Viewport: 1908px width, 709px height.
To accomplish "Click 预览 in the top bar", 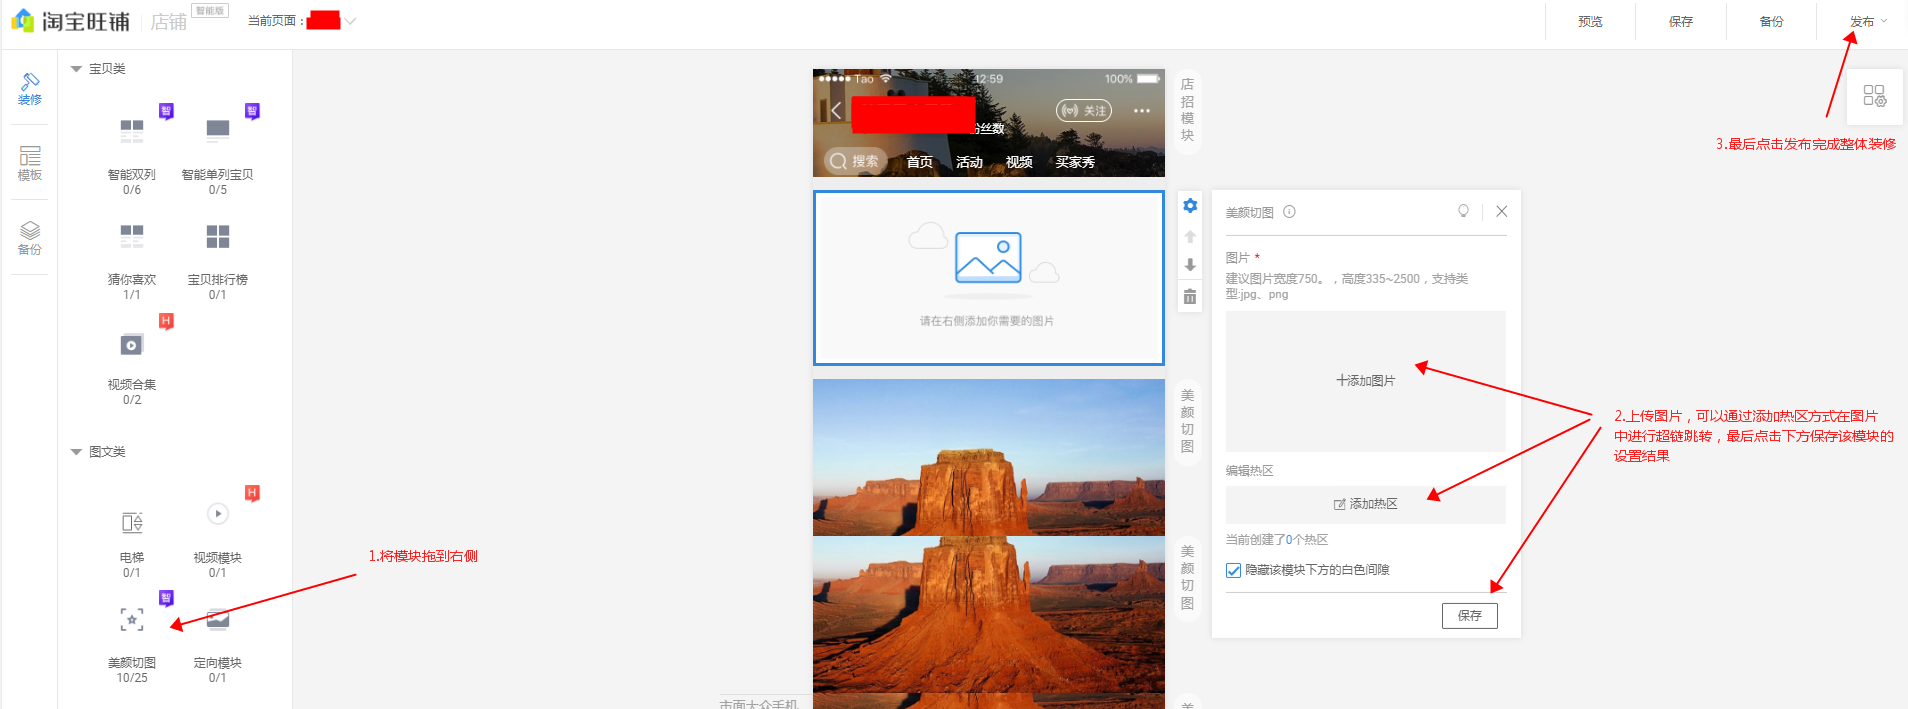I will (x=1590, y=21).
